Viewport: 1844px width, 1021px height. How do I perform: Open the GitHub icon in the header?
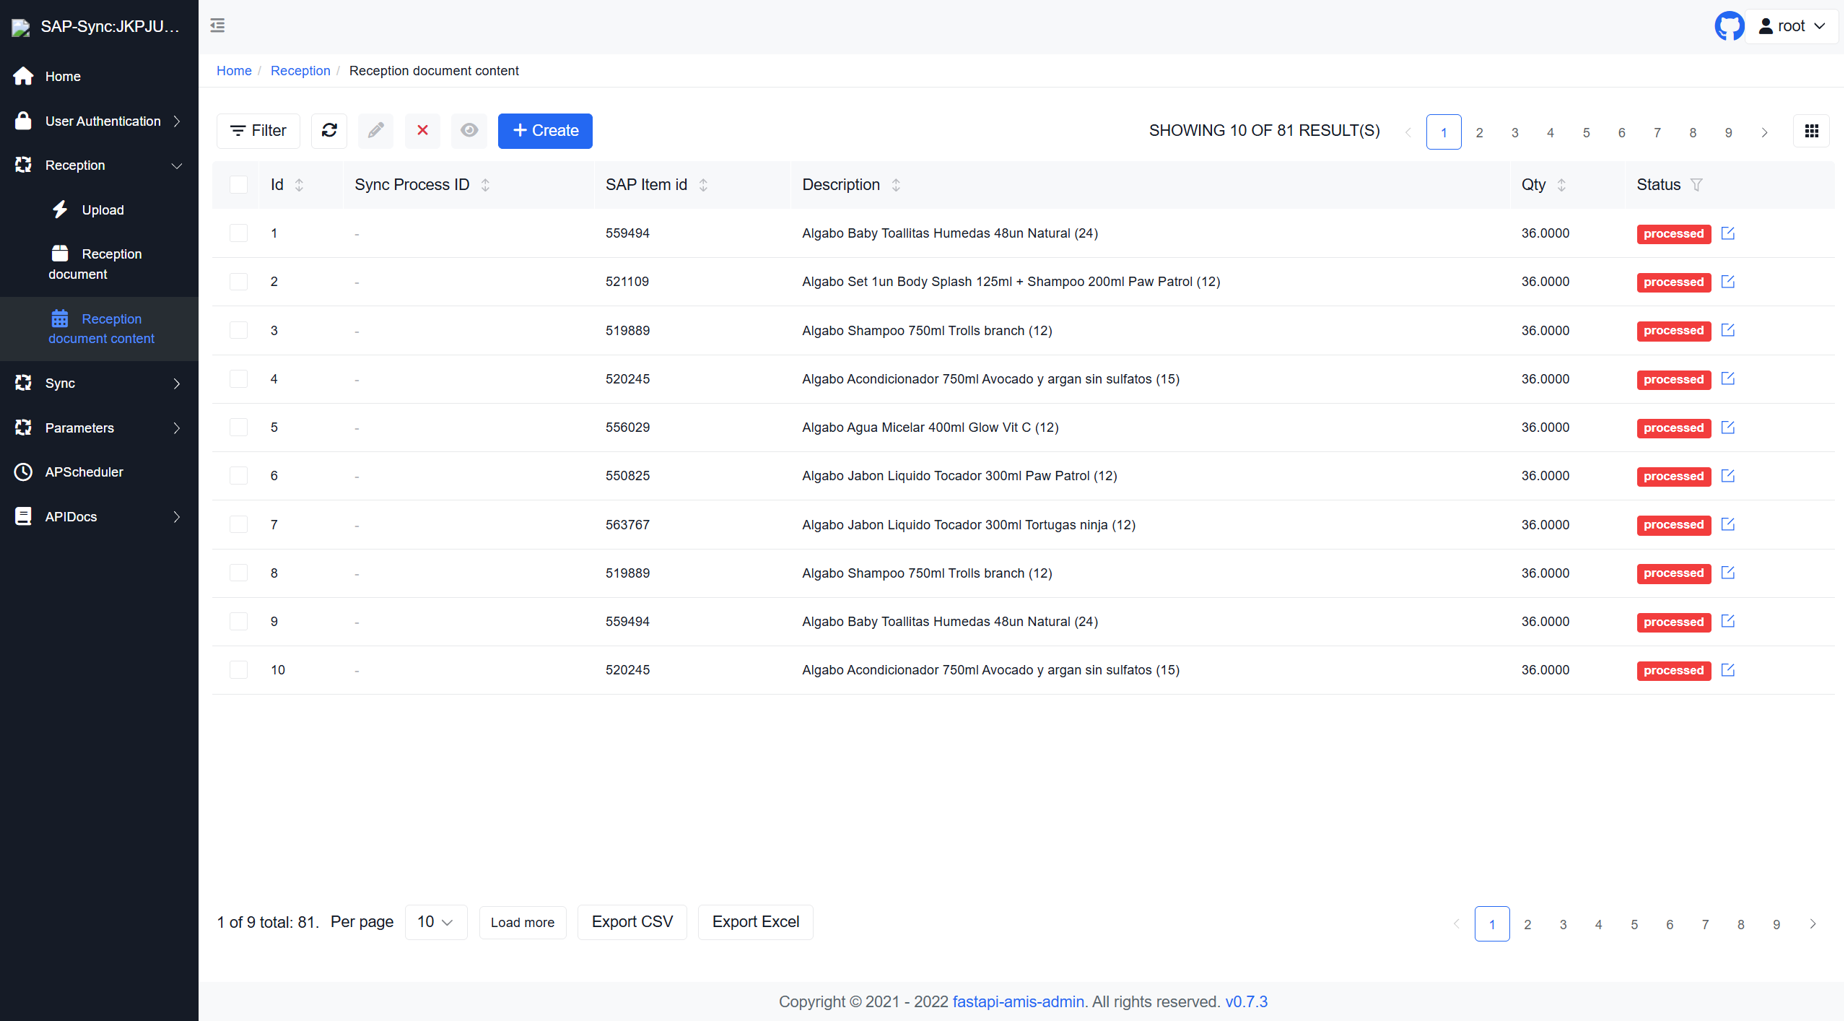click(1729, 26)
